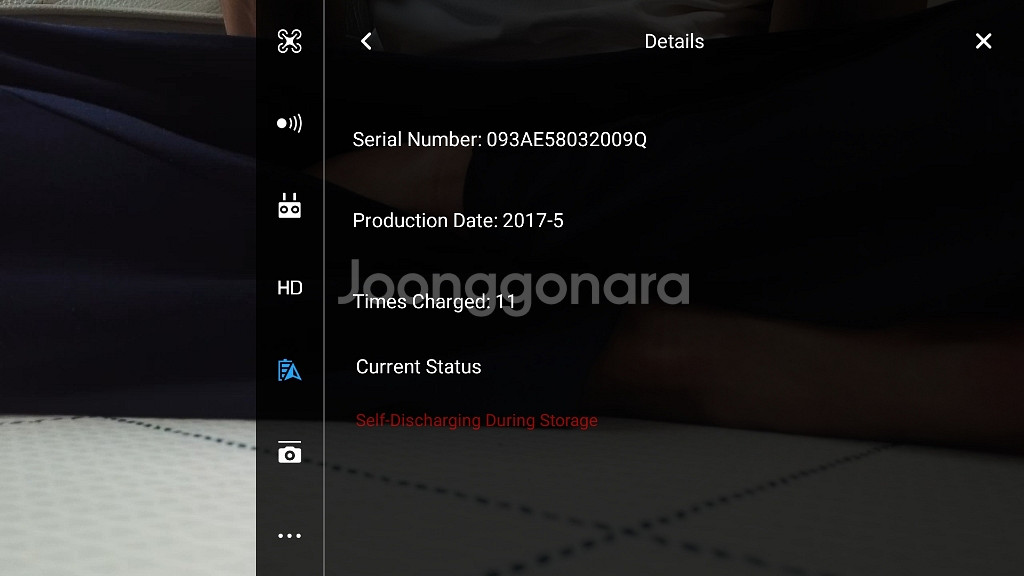The height and width of the screenshot is (576, 1024).
Task: Select the highlighted aircraft battery settings icon
Action: coord(289,370)
